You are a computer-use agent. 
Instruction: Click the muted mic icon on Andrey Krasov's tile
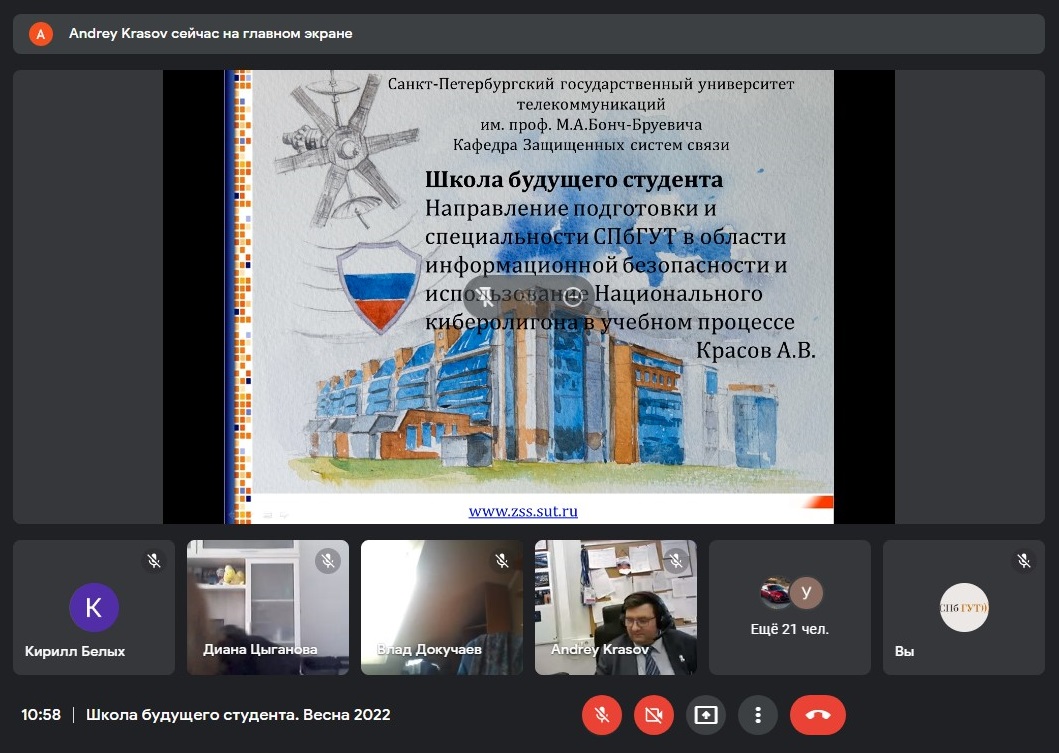tap(676, 561)
